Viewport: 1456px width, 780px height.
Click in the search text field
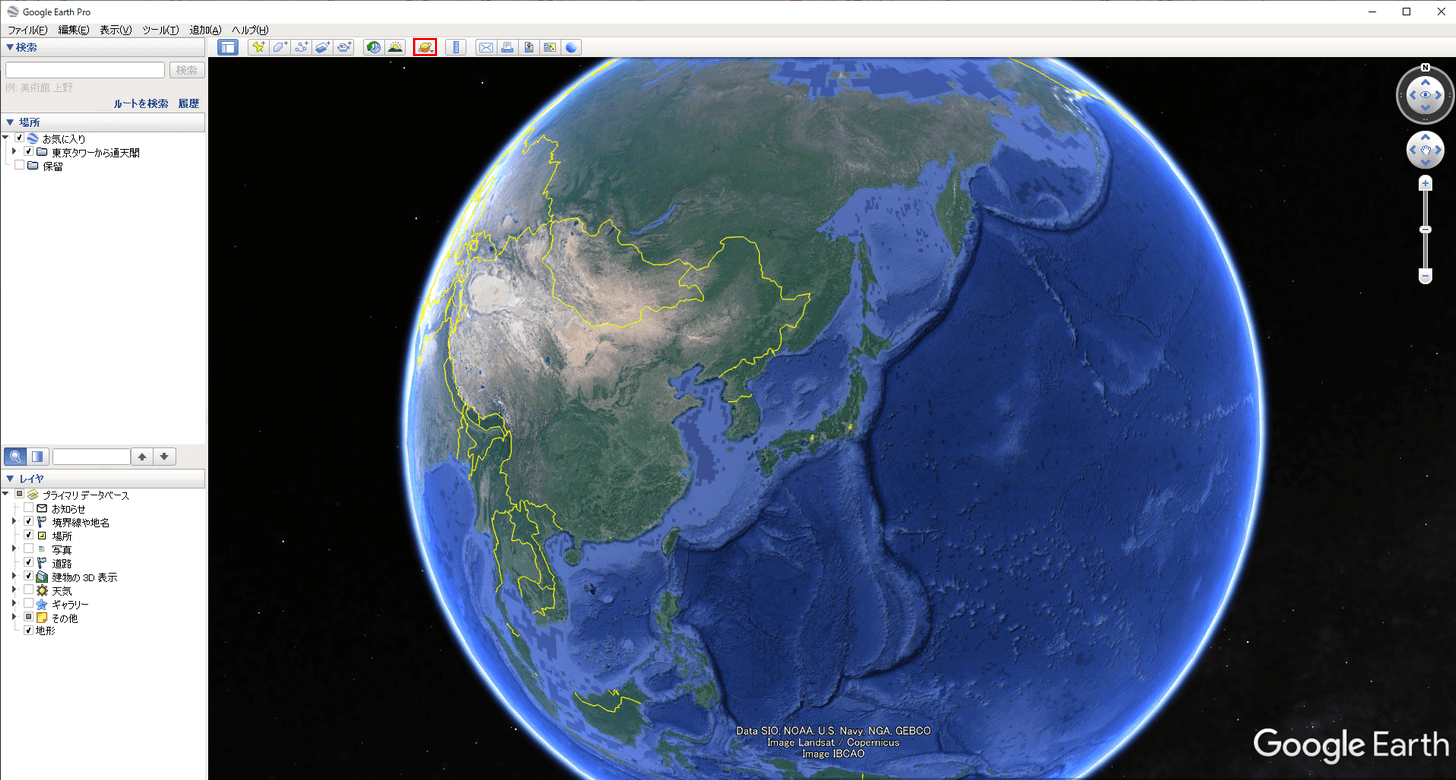coord(85,70)
